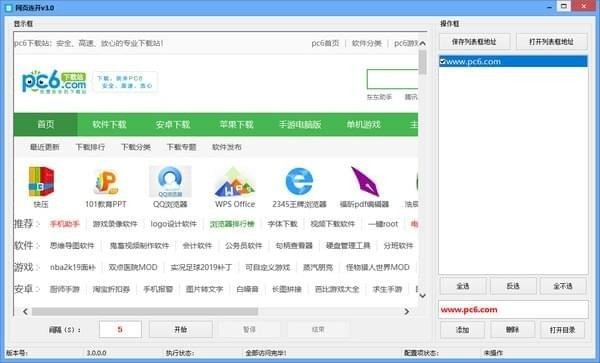Toggle the www.pc6.com checkbox in list

click(442, 61)
